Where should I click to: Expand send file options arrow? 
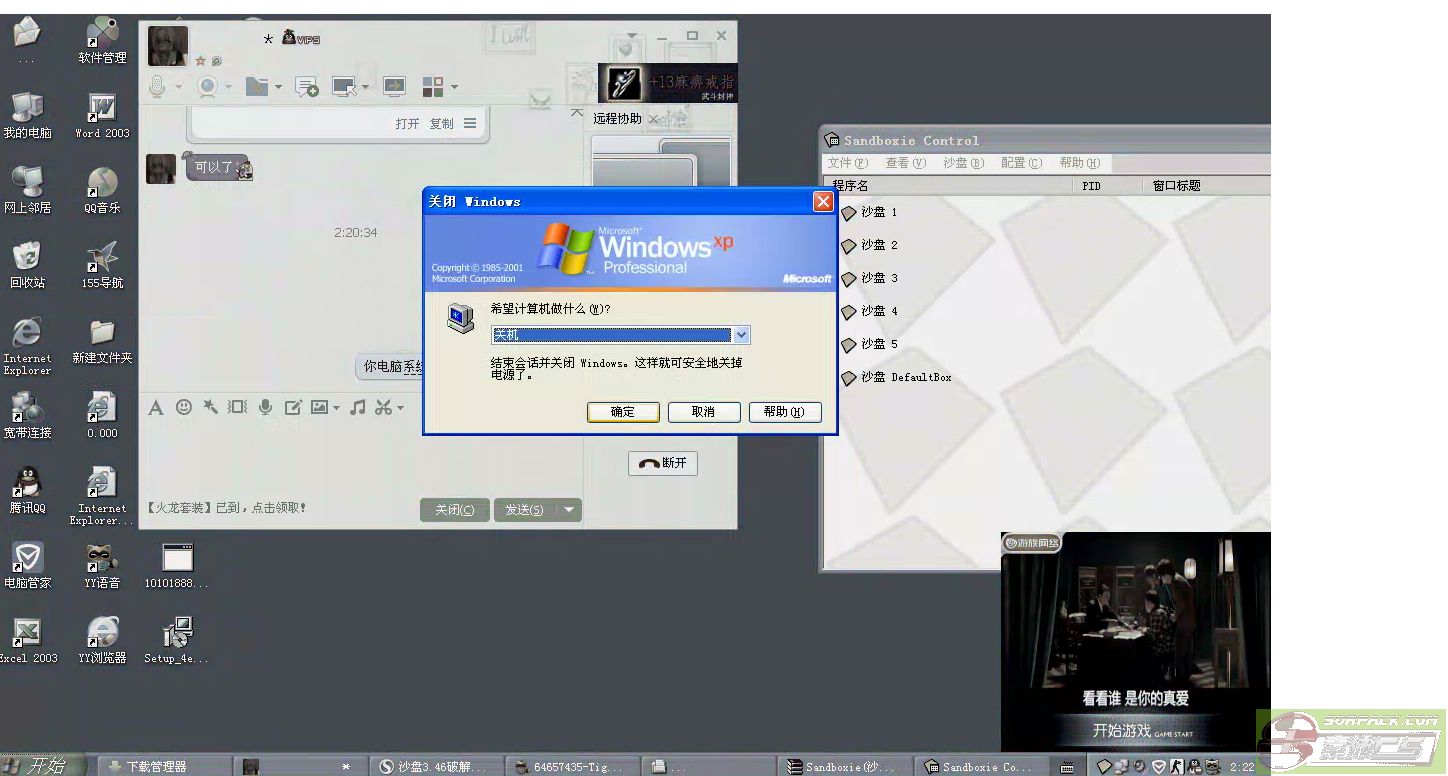tap(279, 88)
